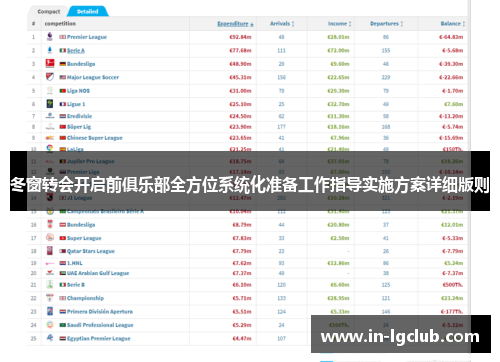This screenshot has height=362, width=500.
Task: Open the 1.HNL link
Action: [x=75, y=263]
